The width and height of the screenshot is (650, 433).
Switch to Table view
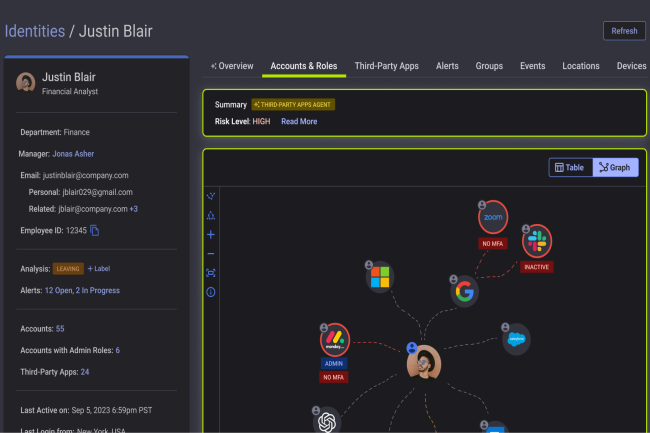pyautogui.click(x=570, y=168)
